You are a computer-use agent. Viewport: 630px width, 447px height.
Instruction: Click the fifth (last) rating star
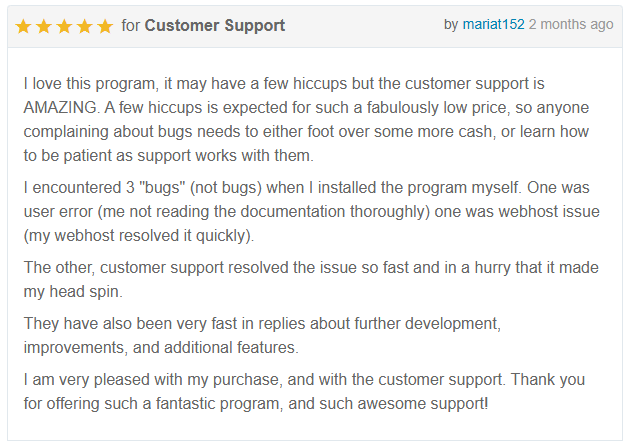click(104, 26)
